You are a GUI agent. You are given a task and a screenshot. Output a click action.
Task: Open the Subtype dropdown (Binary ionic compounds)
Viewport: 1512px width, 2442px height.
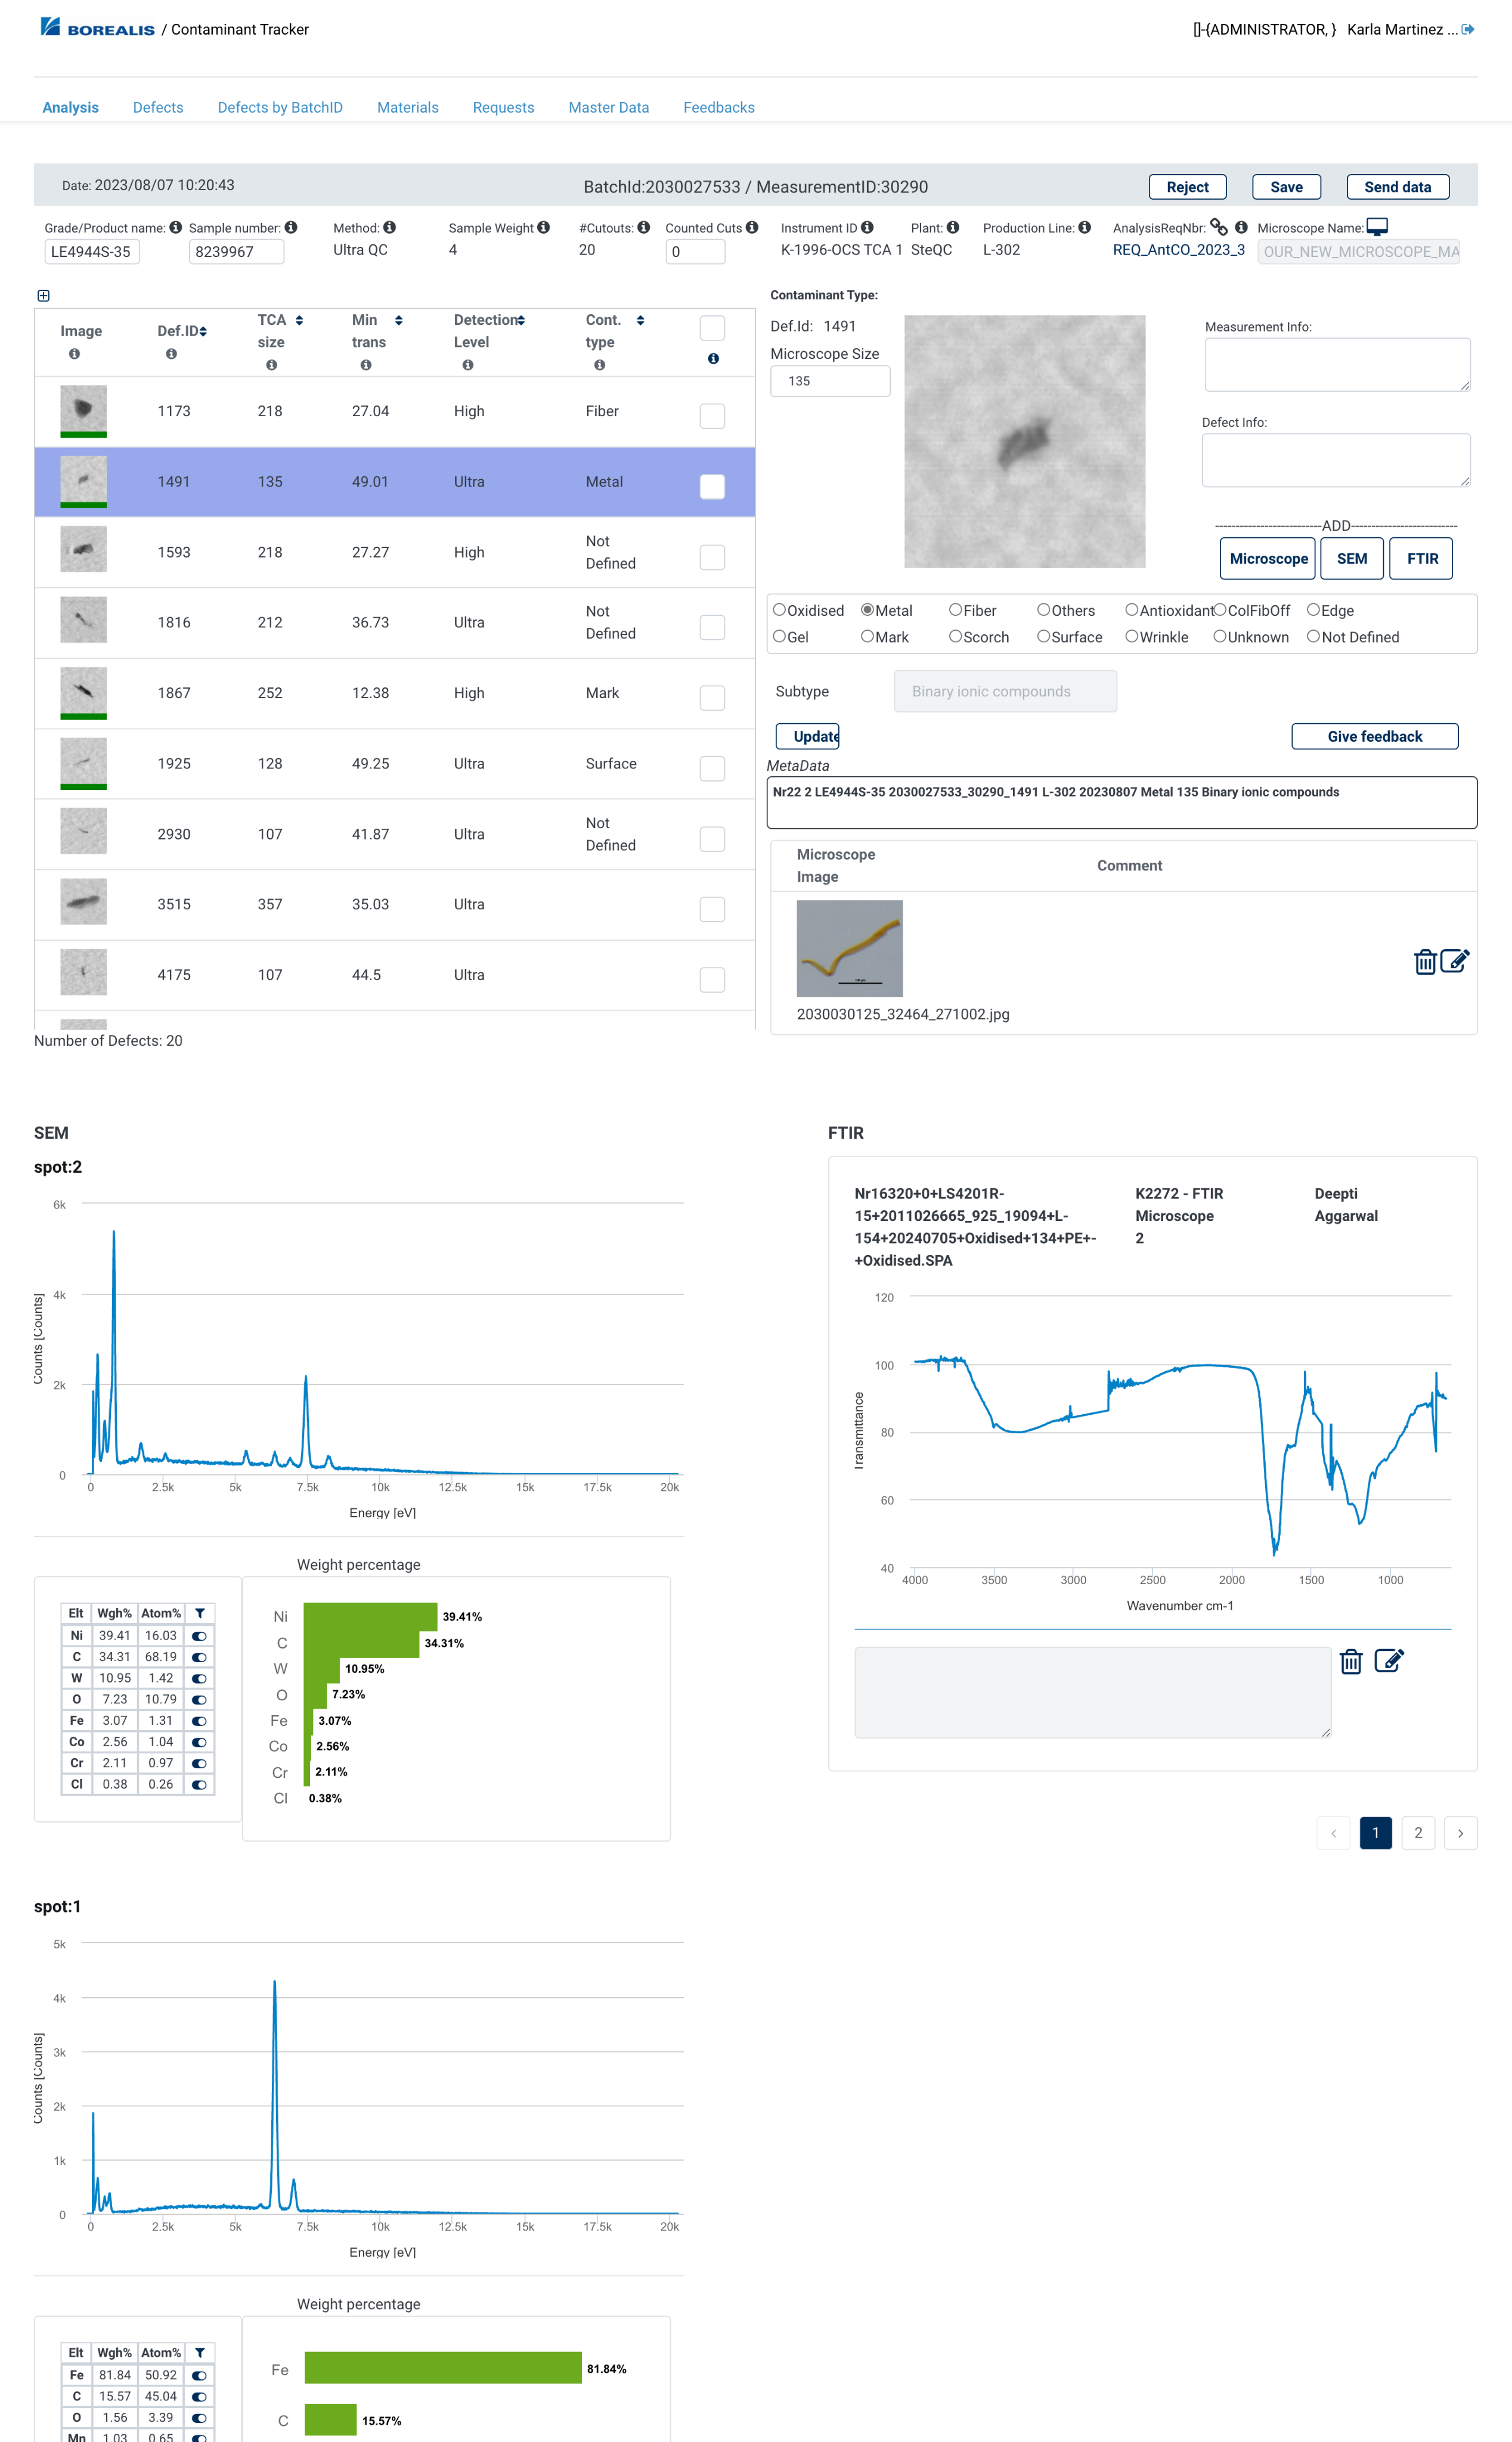pos(1004,691)
